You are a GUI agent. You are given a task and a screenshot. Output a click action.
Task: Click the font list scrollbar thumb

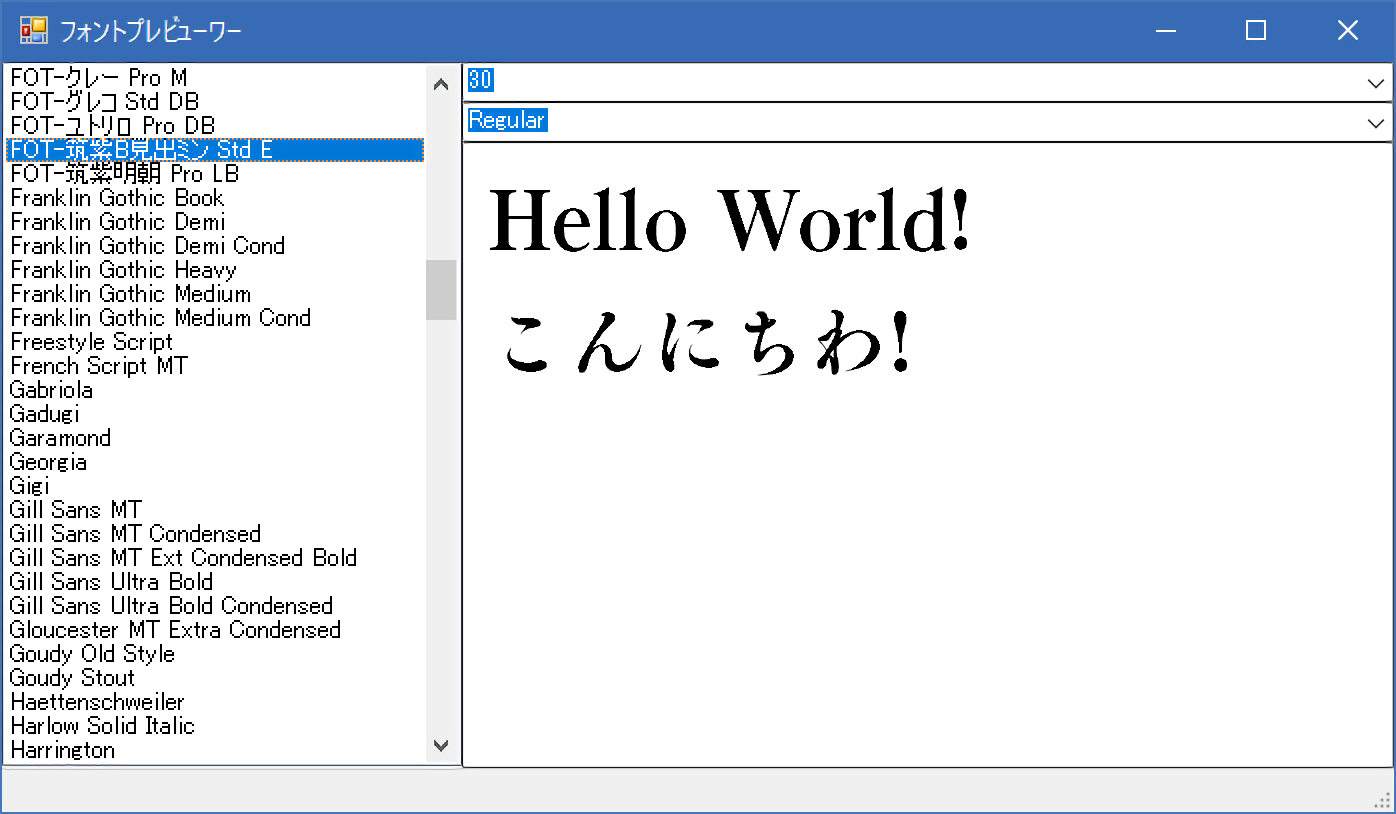click(x=441, y=290)
